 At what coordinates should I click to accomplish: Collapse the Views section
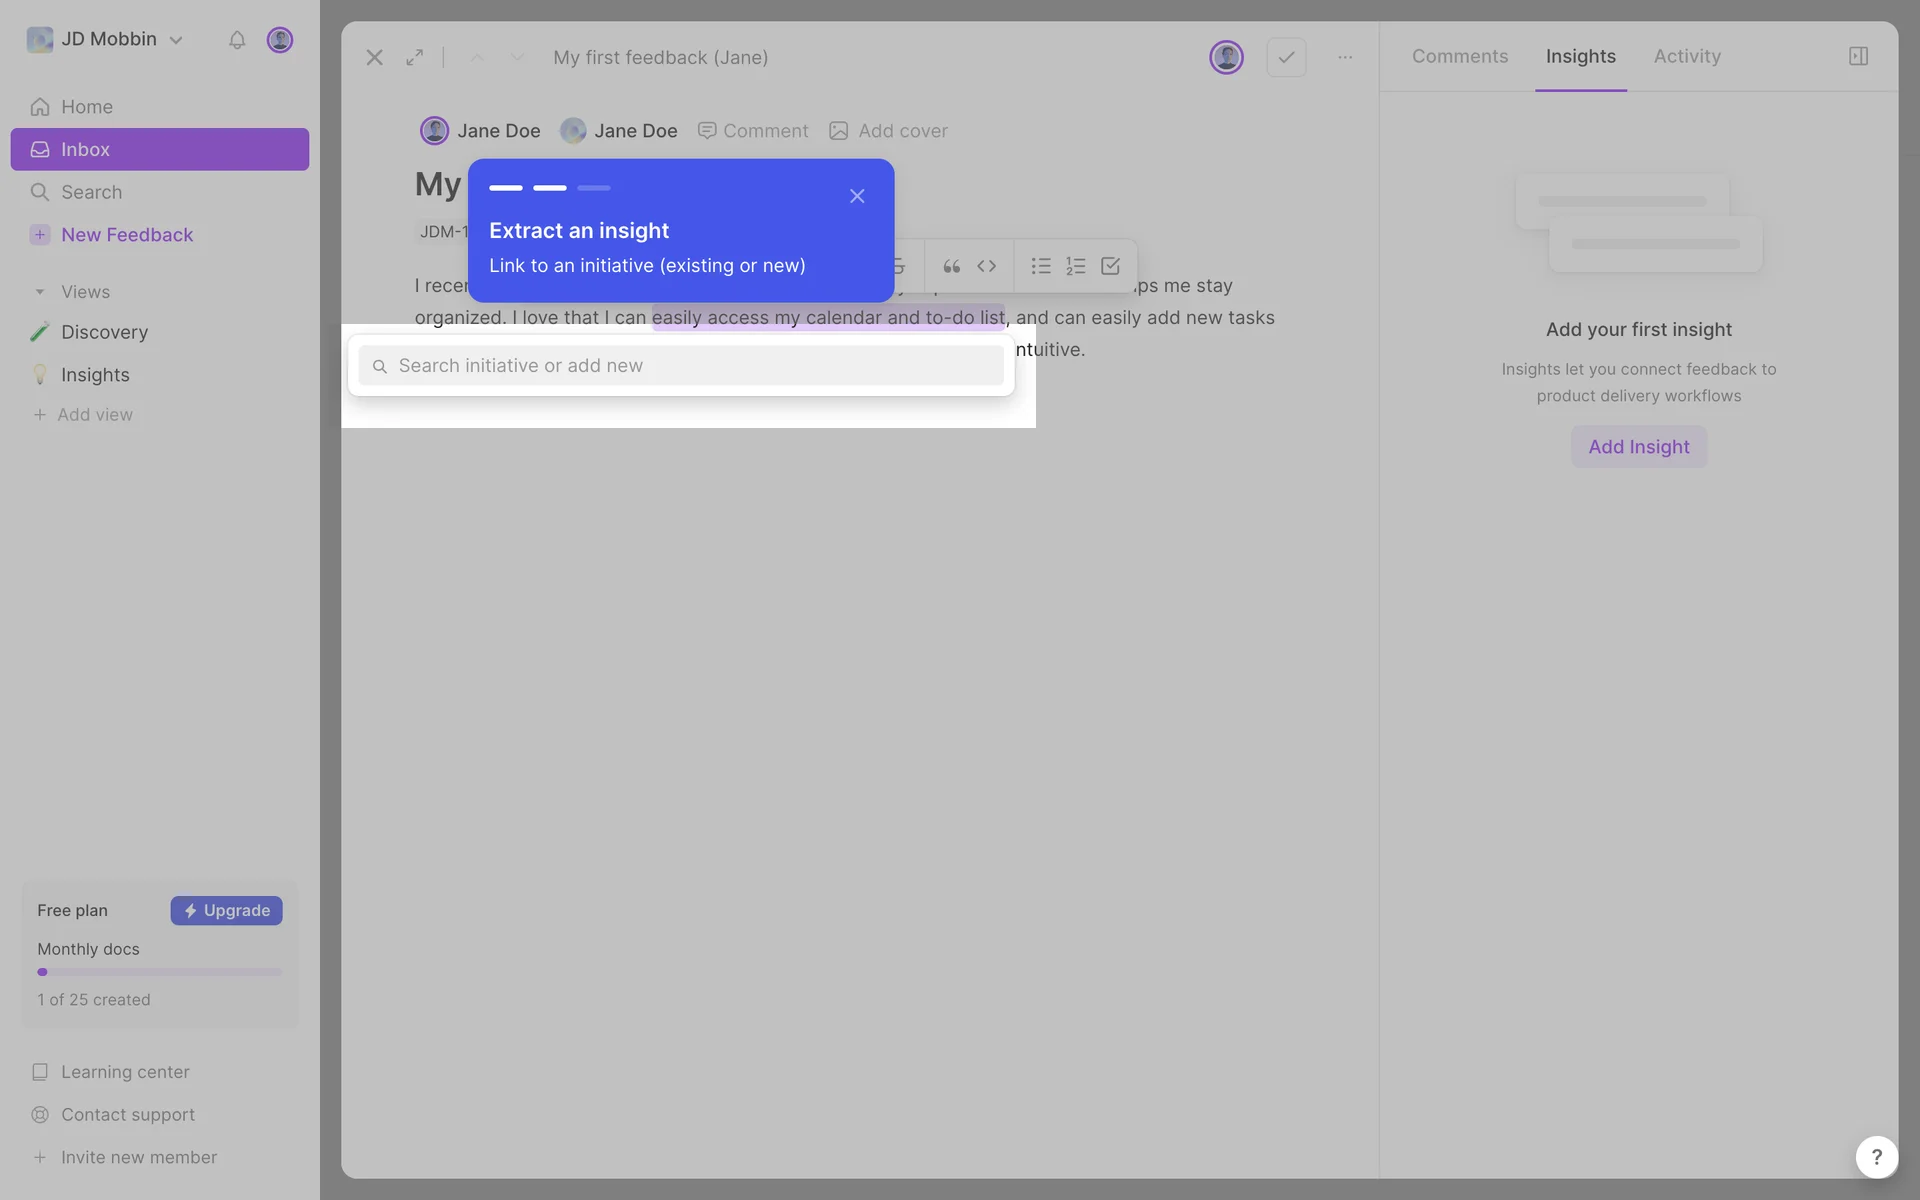coord(40,292)
